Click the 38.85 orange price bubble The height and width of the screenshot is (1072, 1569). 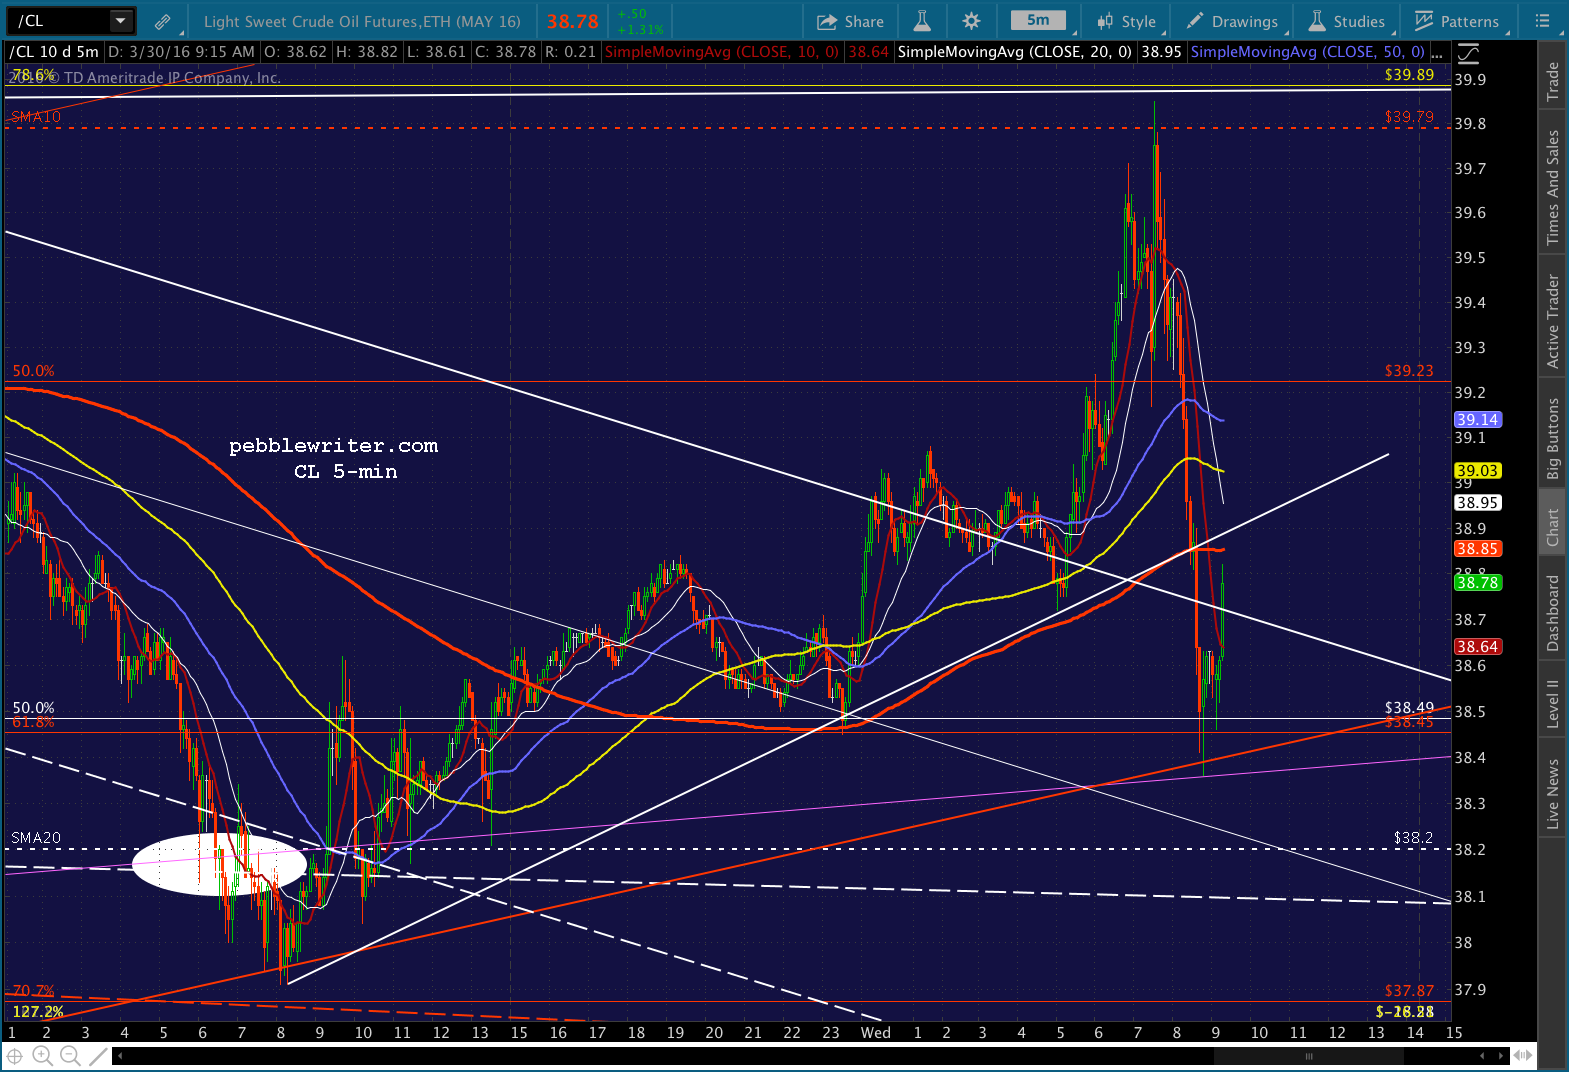point(1477,549)
